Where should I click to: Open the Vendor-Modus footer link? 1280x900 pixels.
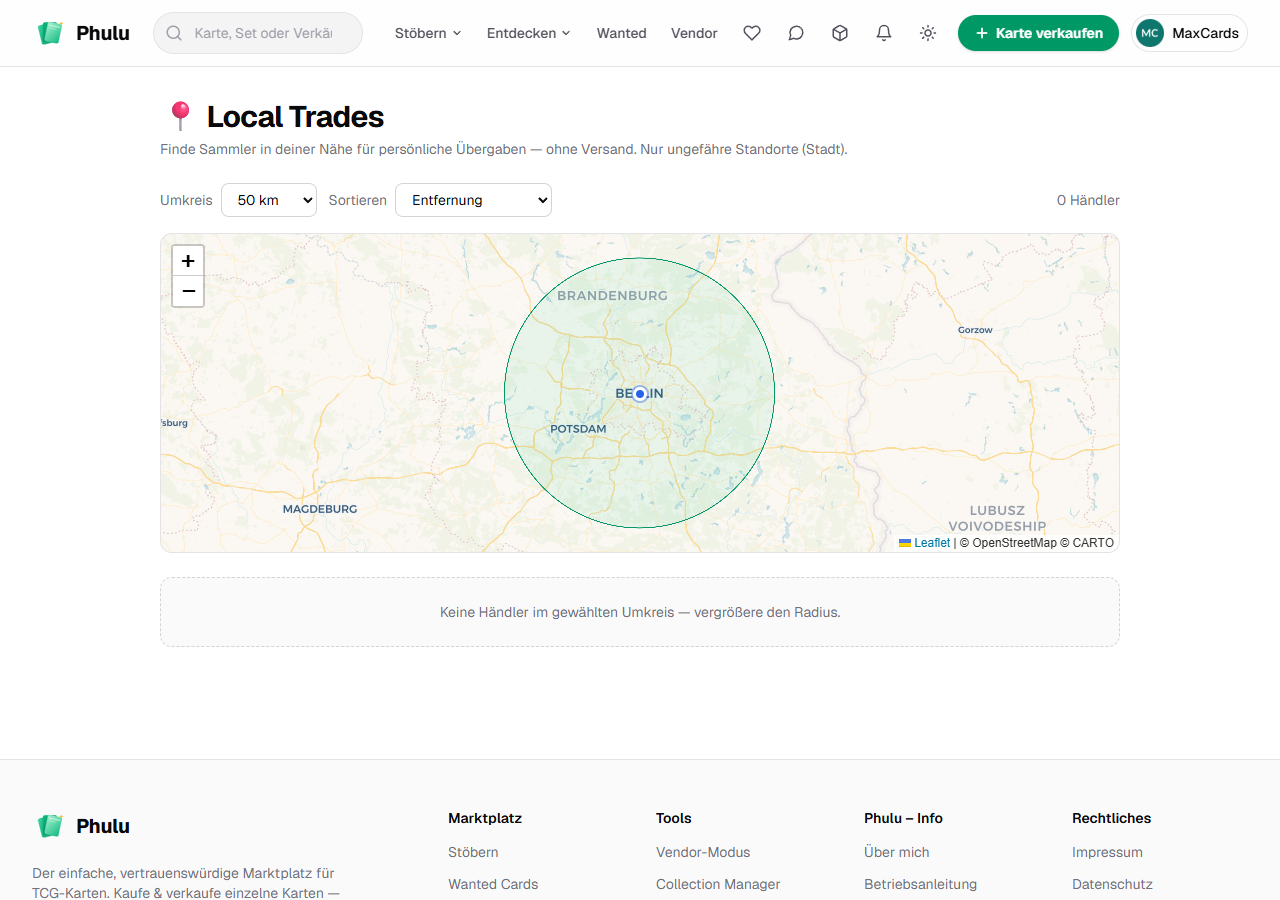(703, 852)
